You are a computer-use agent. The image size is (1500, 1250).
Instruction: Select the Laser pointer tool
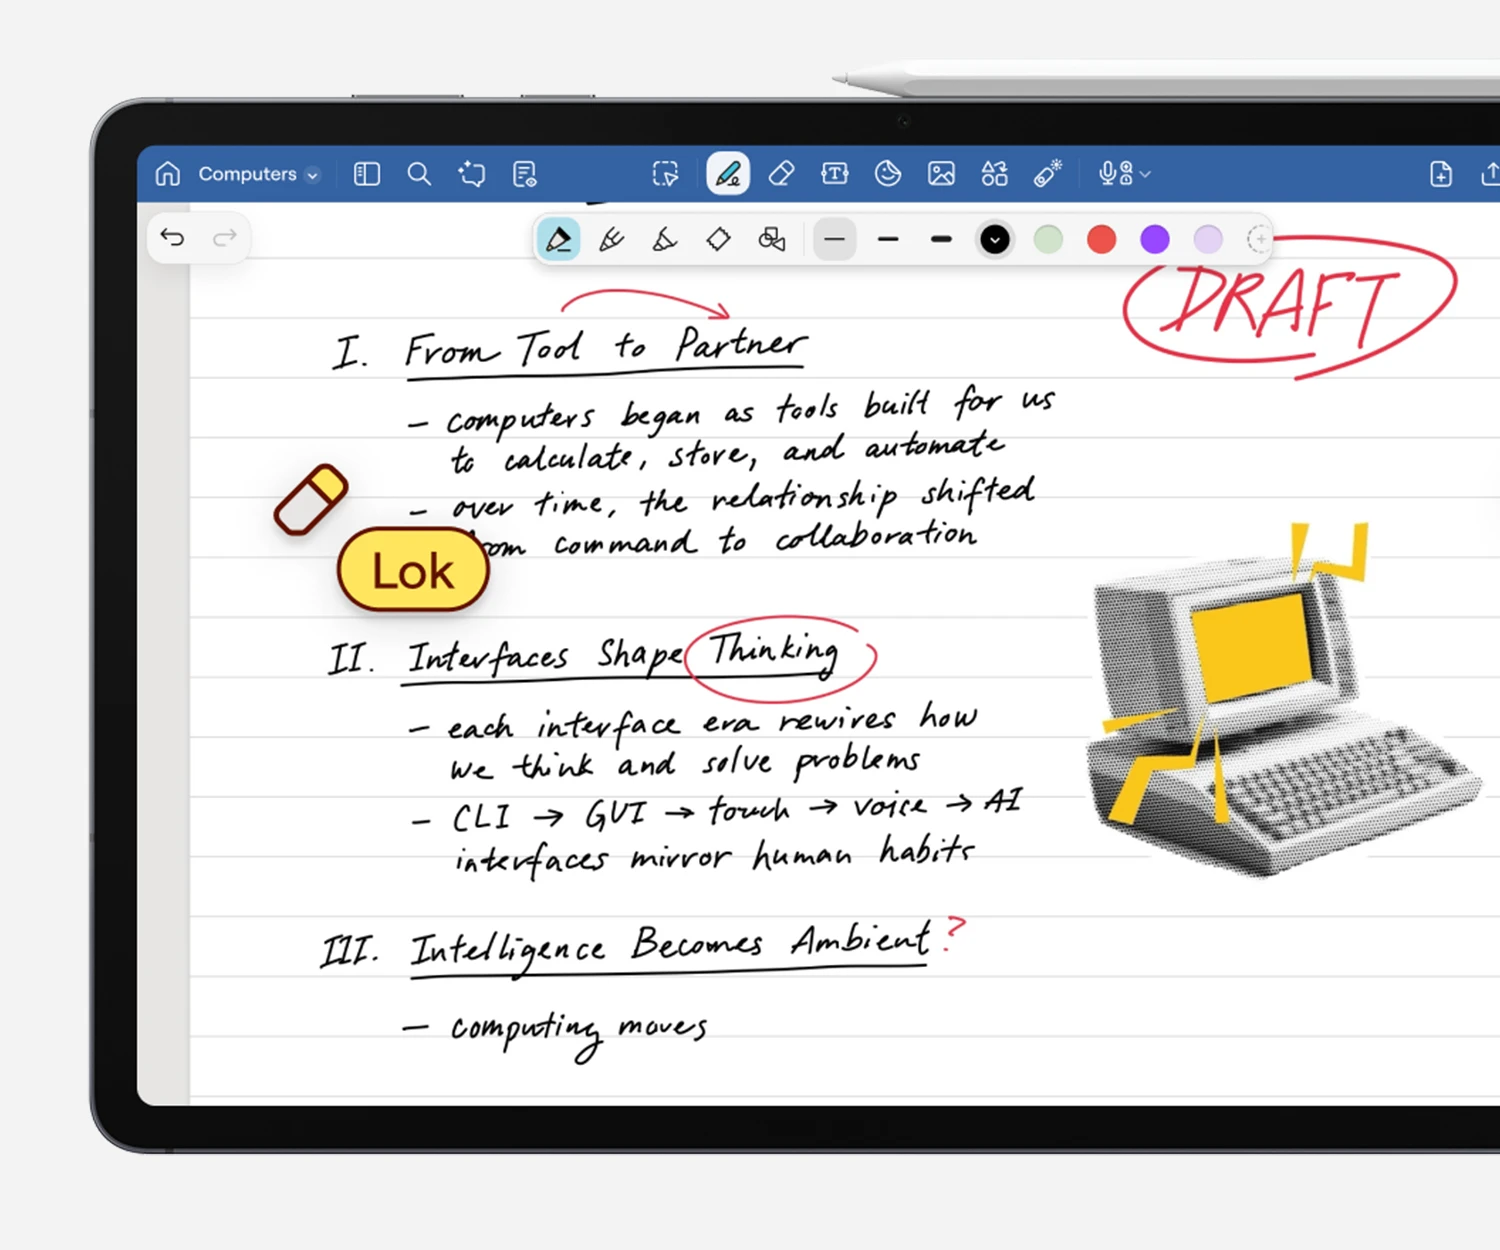1047,174
